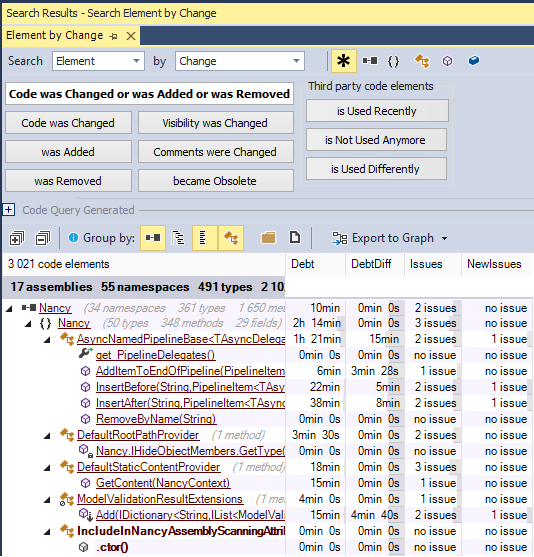Expand the Code Query Generated section
The image size is (534, 557).
pos(9,210)
